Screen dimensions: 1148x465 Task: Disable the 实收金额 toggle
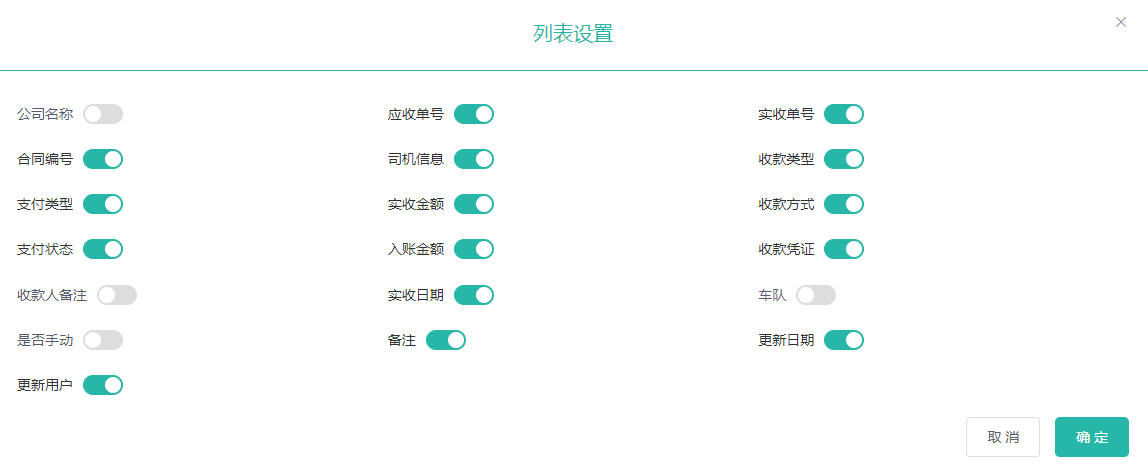coord(474,204)
